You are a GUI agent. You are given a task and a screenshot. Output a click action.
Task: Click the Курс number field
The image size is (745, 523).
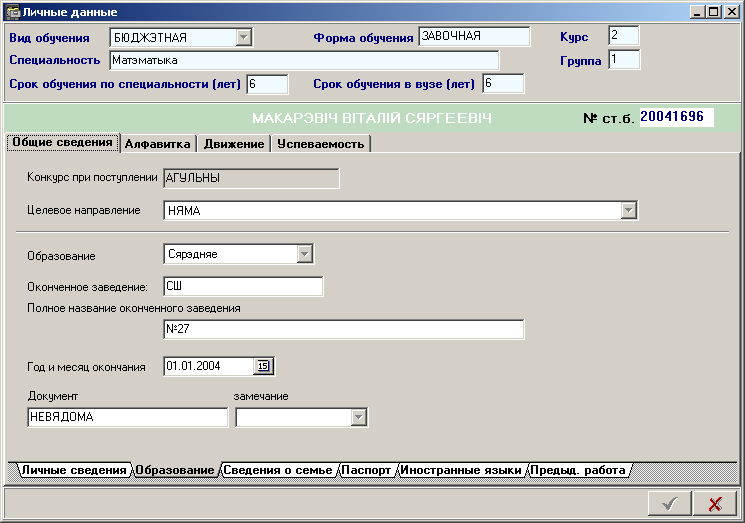(x=622, y=35)
